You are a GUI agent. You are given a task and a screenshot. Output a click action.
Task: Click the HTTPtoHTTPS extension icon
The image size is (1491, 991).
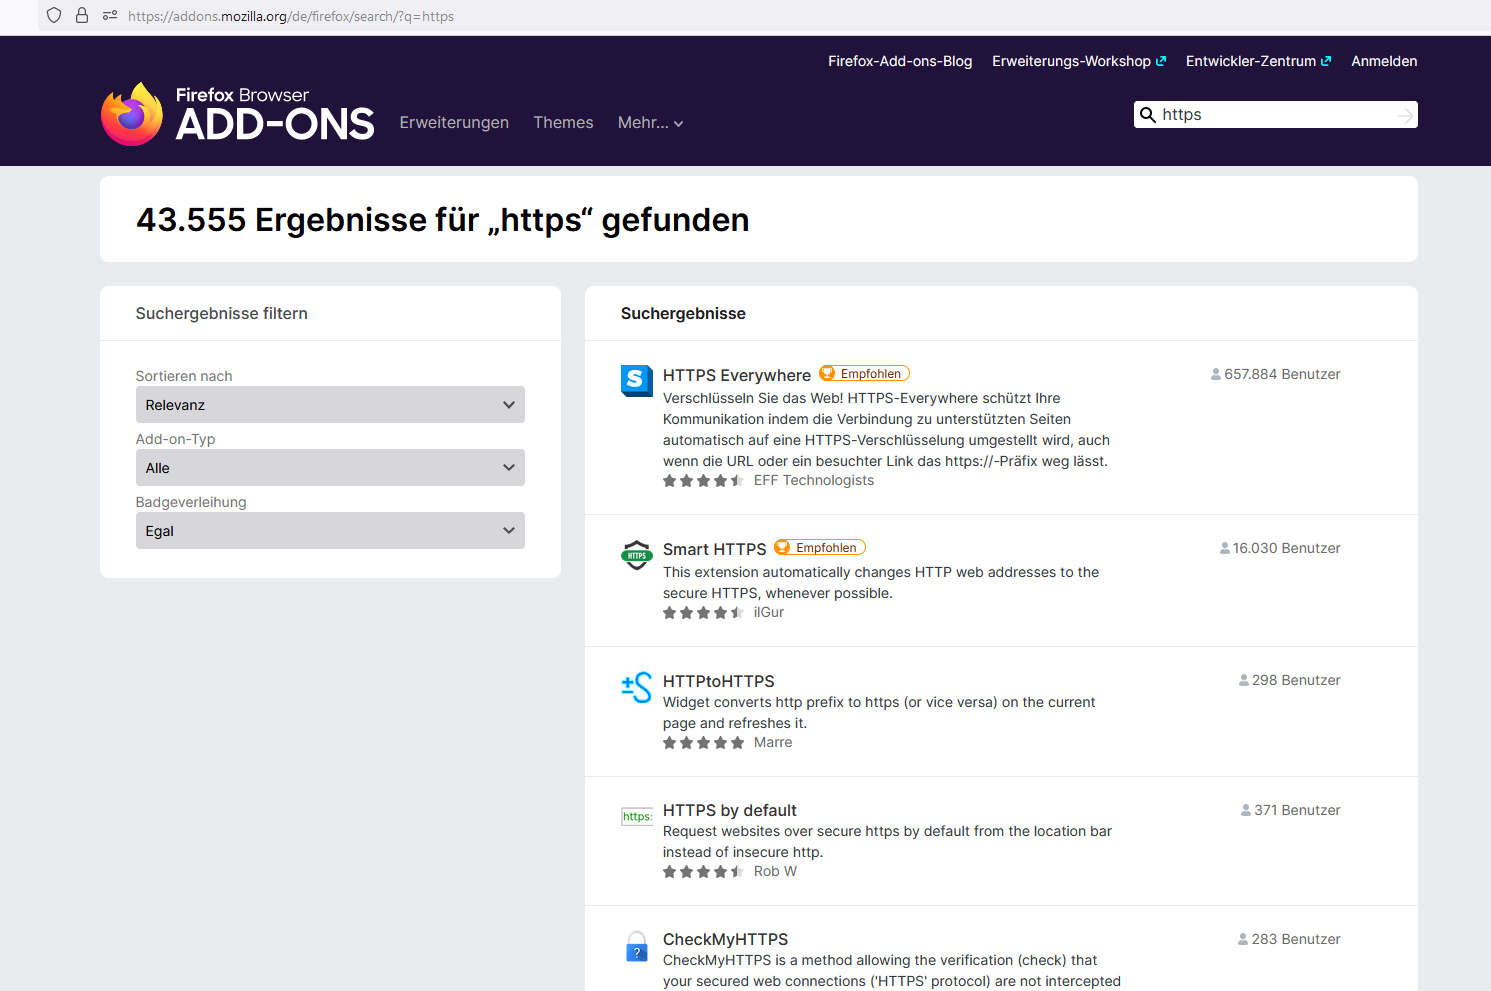coord(637,687)
